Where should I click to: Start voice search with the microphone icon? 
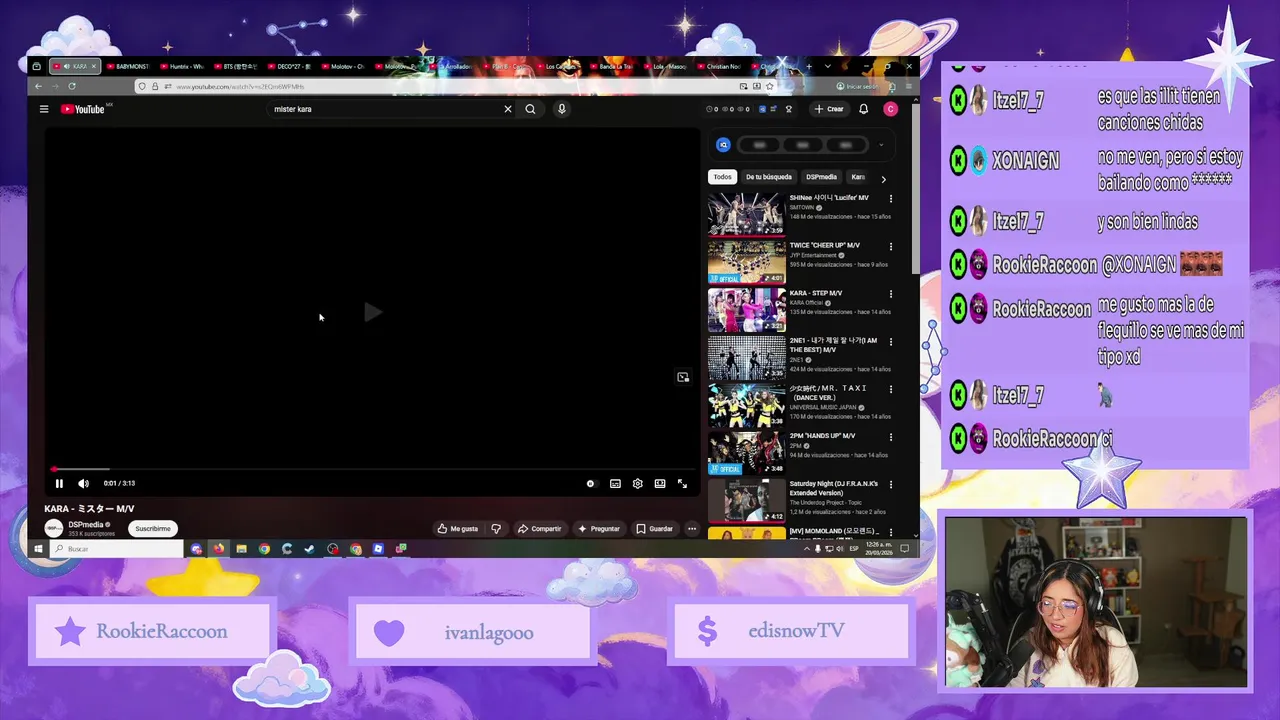[562, 109]
